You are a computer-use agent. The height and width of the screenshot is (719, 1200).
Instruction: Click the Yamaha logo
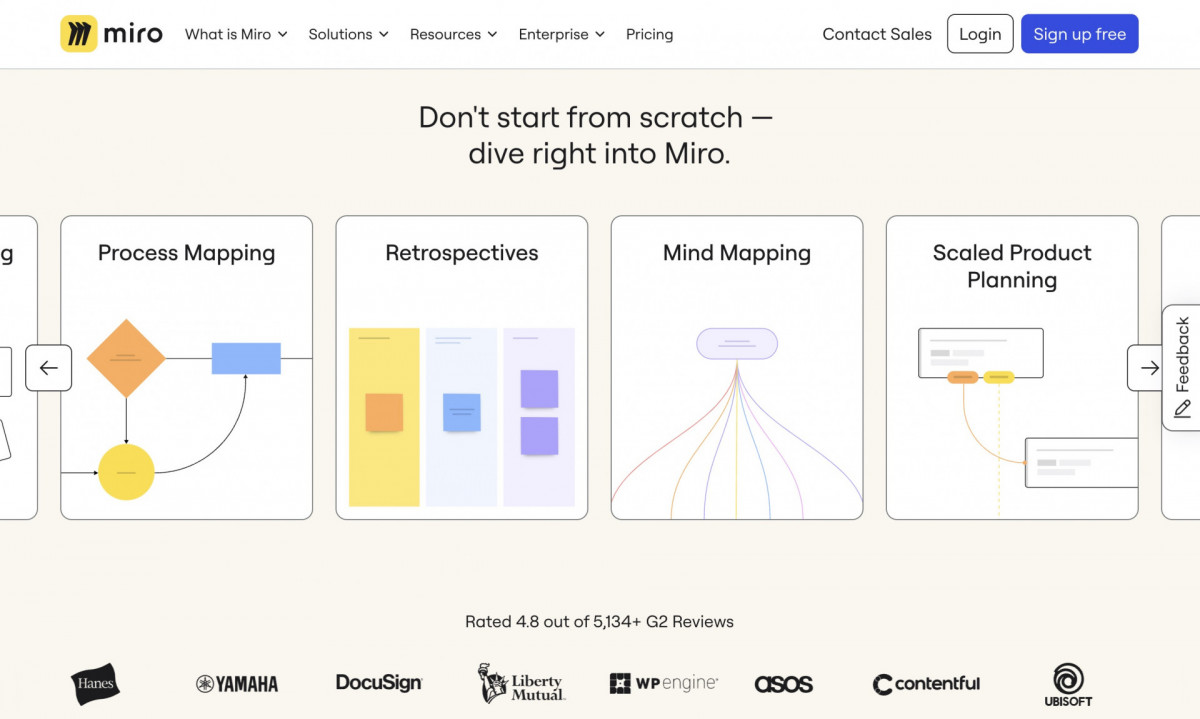(236, 684)
